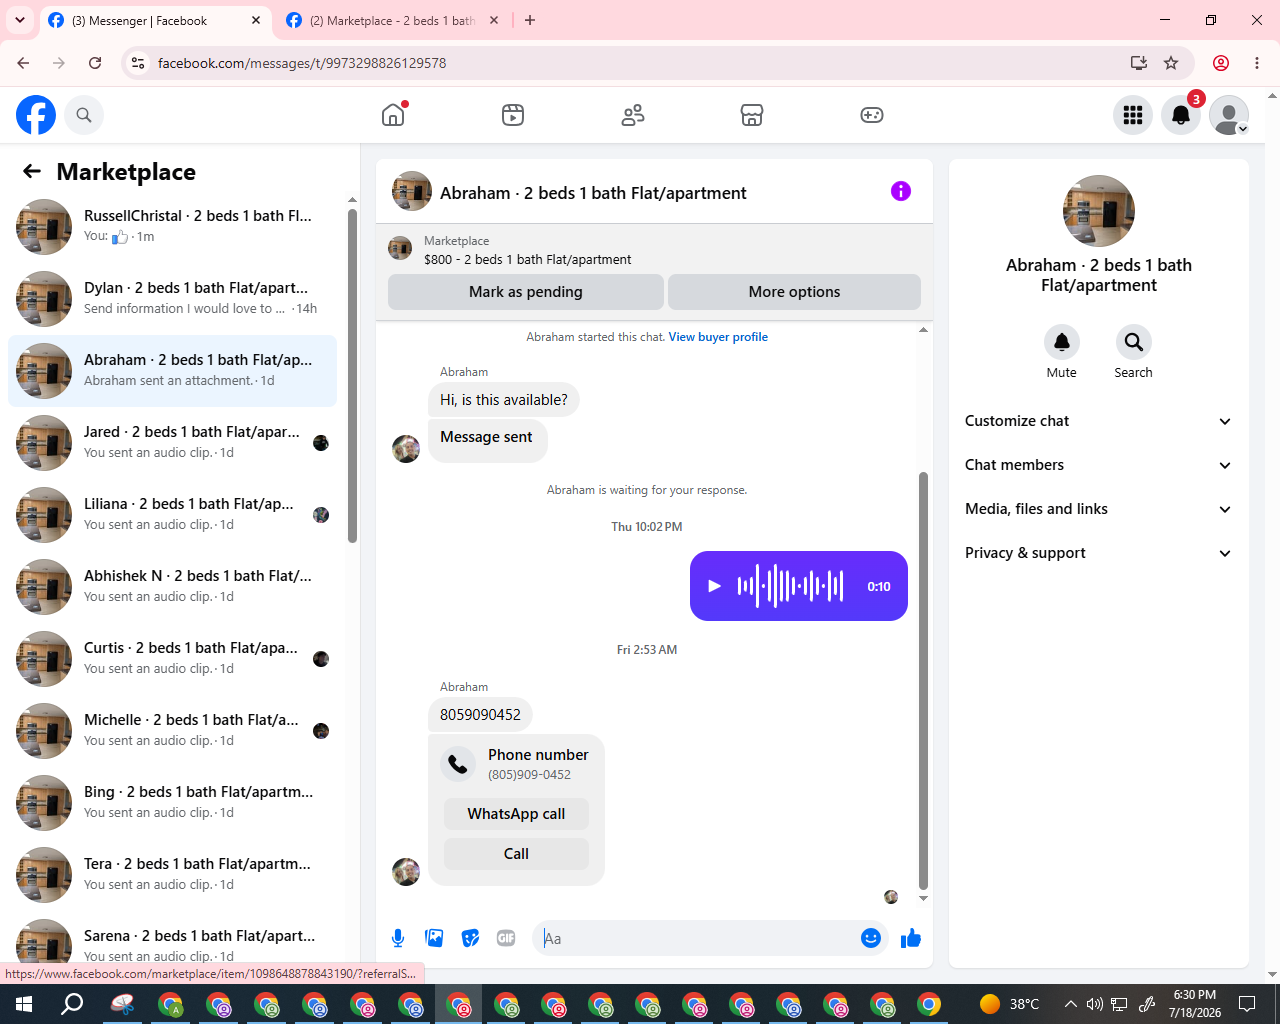
Task: Open the taskbar volume control
Action: (x=1095, y=1004)
